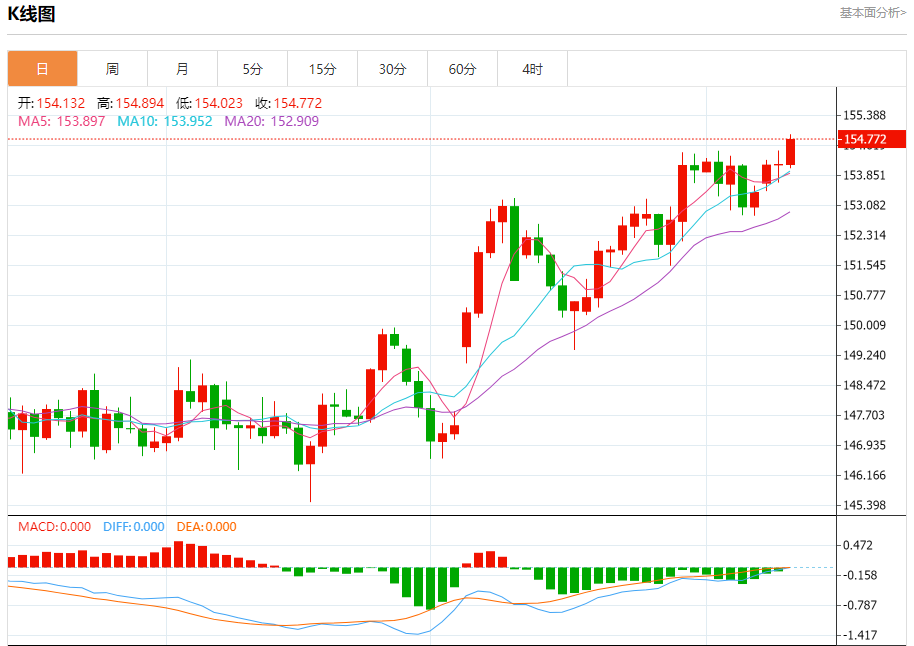The height and width of the screenshot is (646, 914).
Task: Click the DEA:0.000 indicator label
Action: [206, 527]
